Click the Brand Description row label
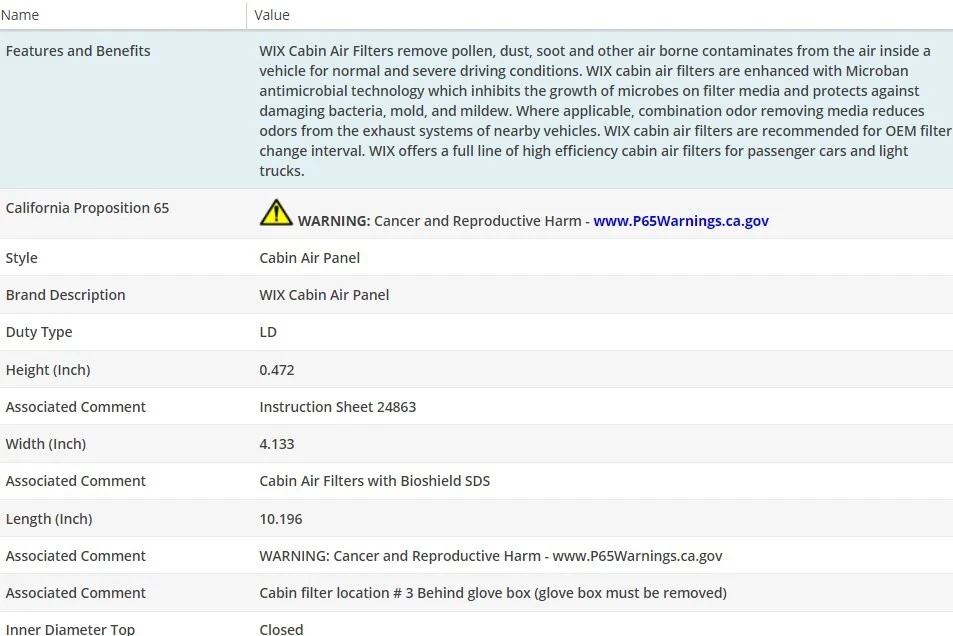 66,295
